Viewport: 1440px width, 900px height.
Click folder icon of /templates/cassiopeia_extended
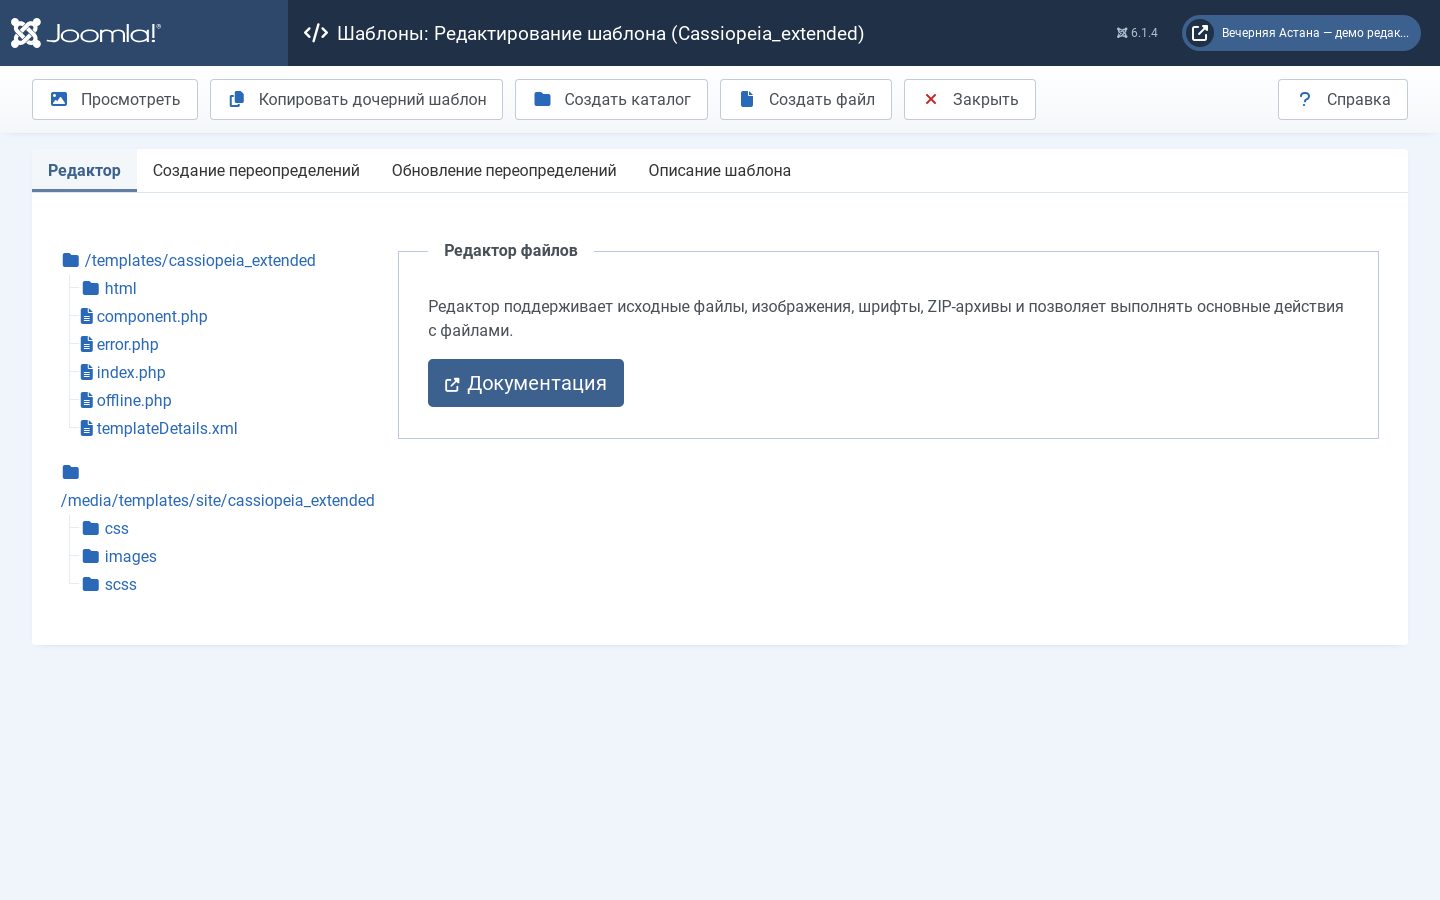[x=71, y=260]
